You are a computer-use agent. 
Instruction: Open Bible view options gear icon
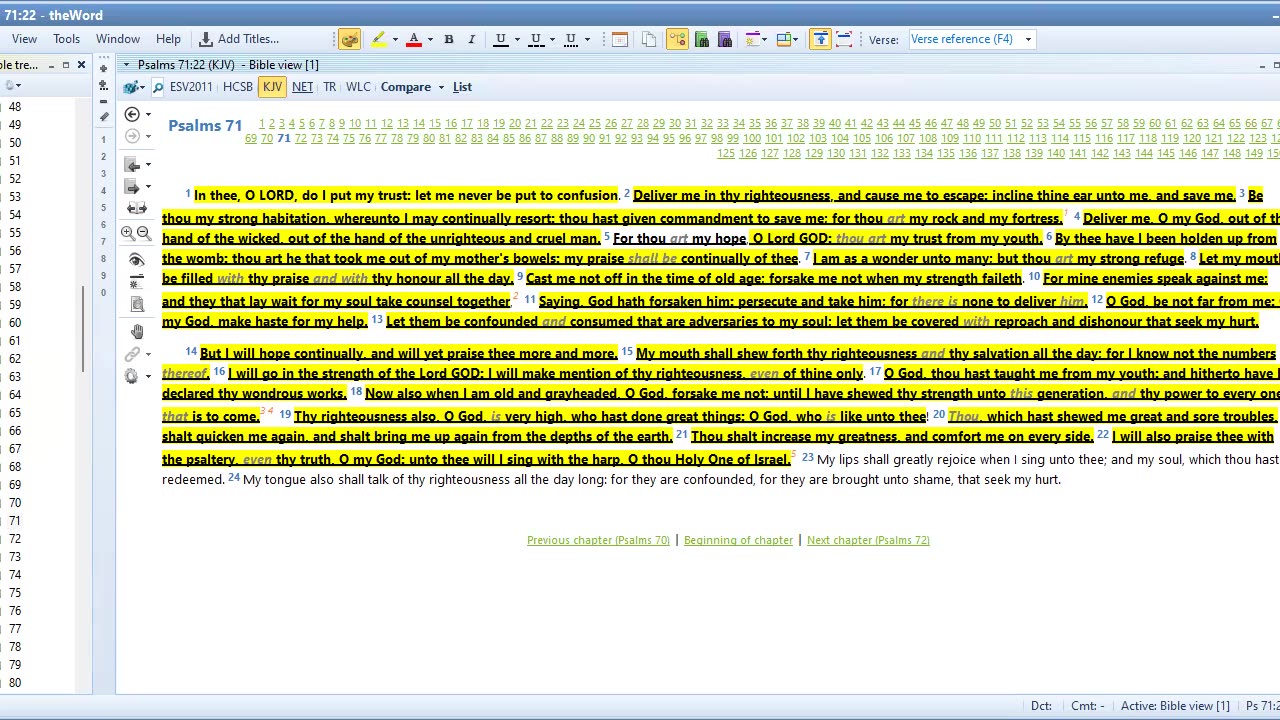[131, 376]
